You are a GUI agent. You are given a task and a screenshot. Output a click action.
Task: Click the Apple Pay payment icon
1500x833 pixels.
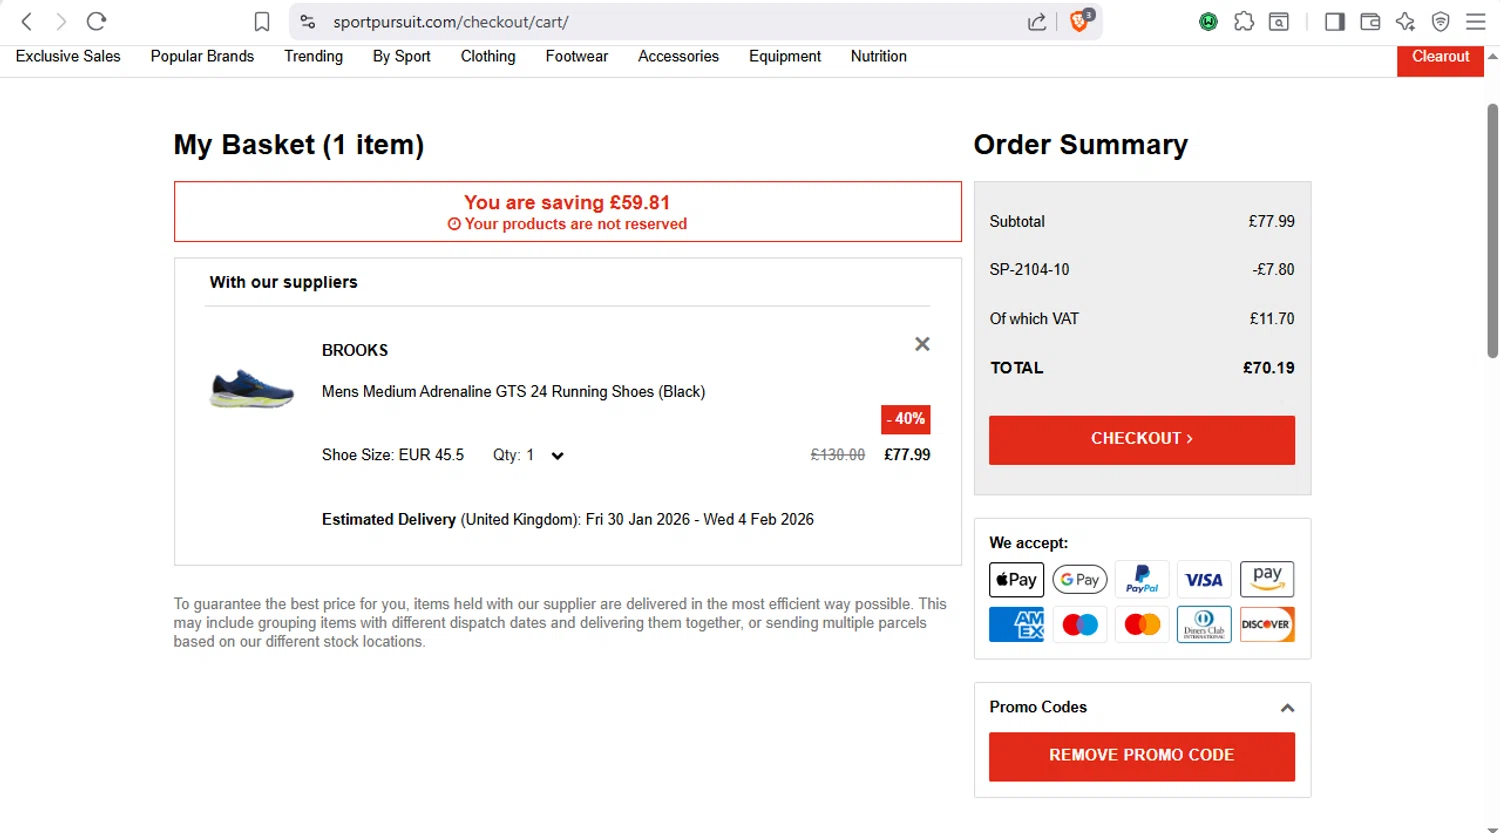(1016, 580)
